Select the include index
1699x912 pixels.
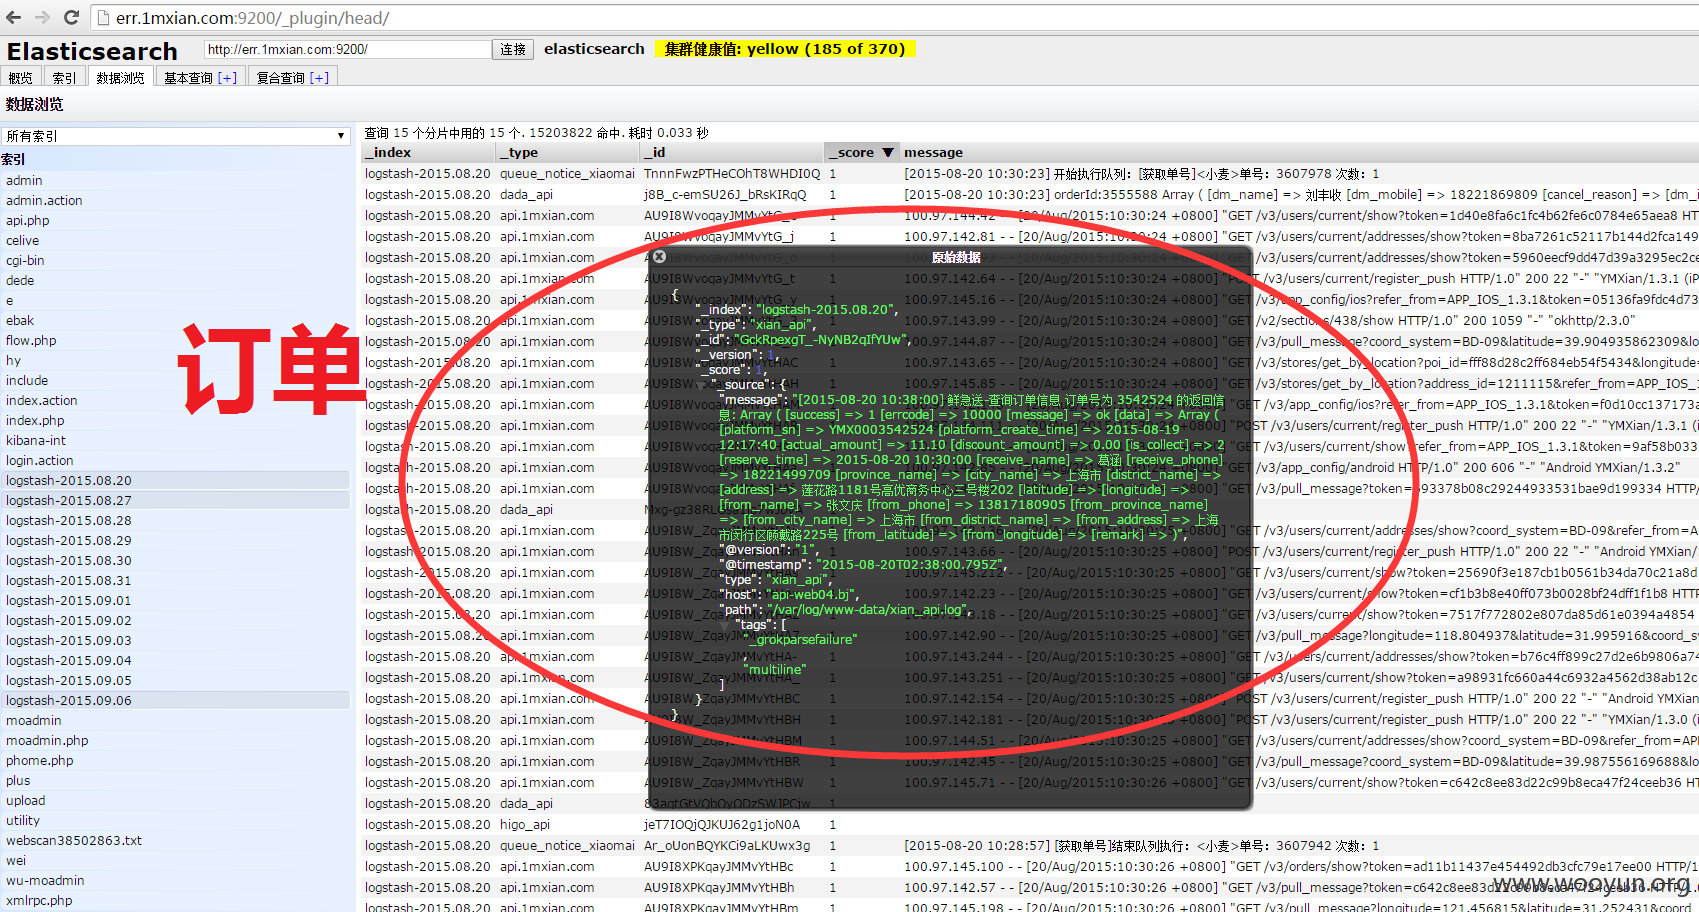coord(175,381)
